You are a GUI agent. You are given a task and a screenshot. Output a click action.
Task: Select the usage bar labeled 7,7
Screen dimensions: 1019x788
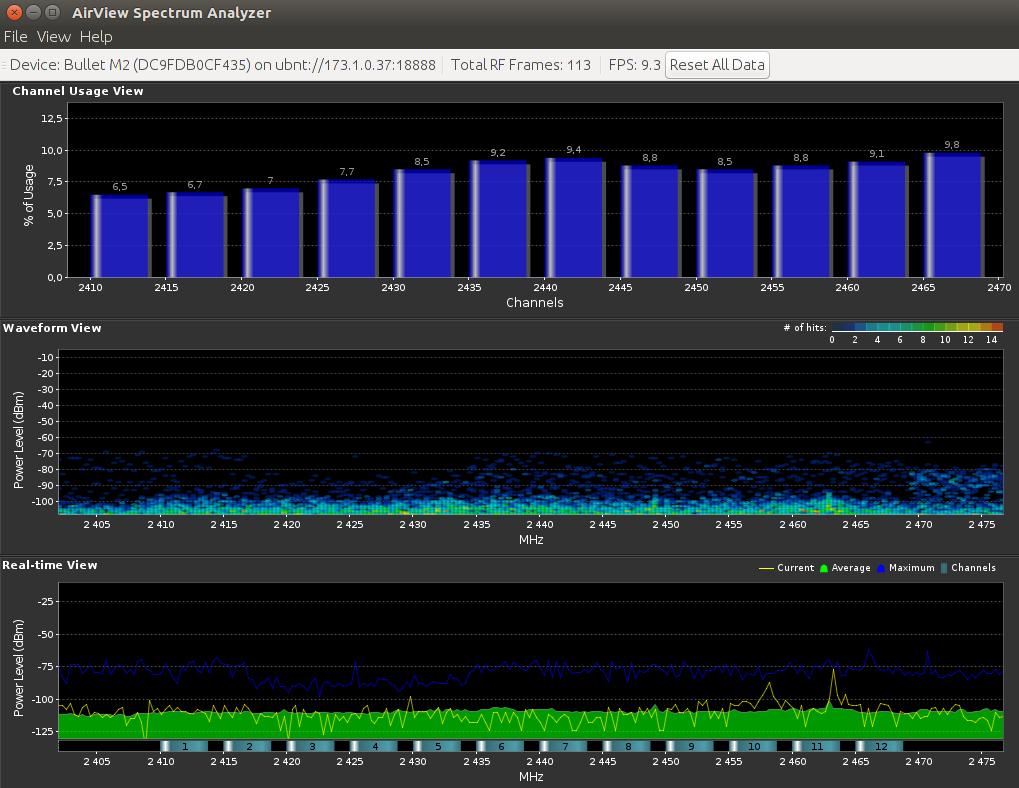tap(348, 228)
